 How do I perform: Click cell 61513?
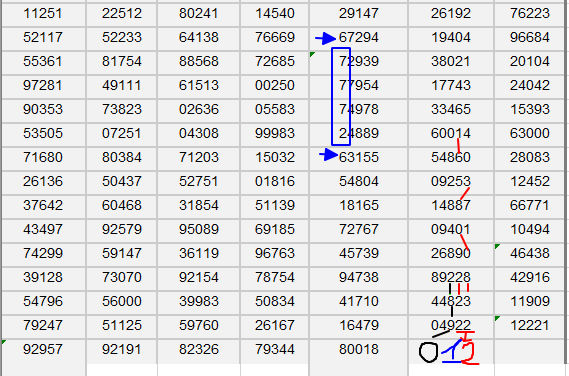pos(198,86)
